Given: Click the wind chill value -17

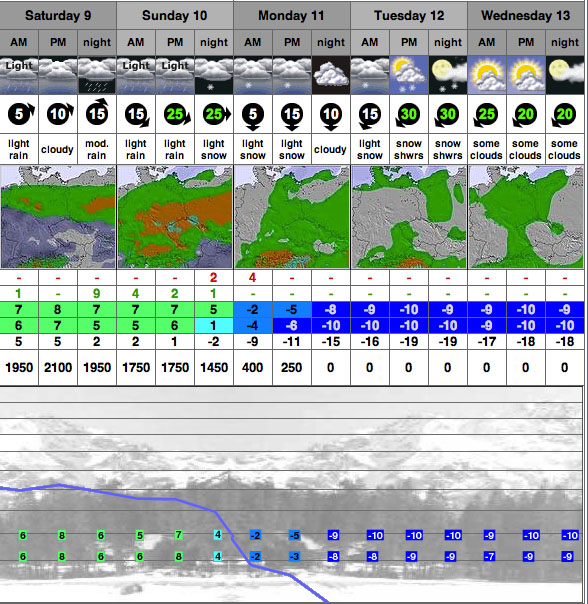Looking at the screenshot, I should (x=487, y=342).
